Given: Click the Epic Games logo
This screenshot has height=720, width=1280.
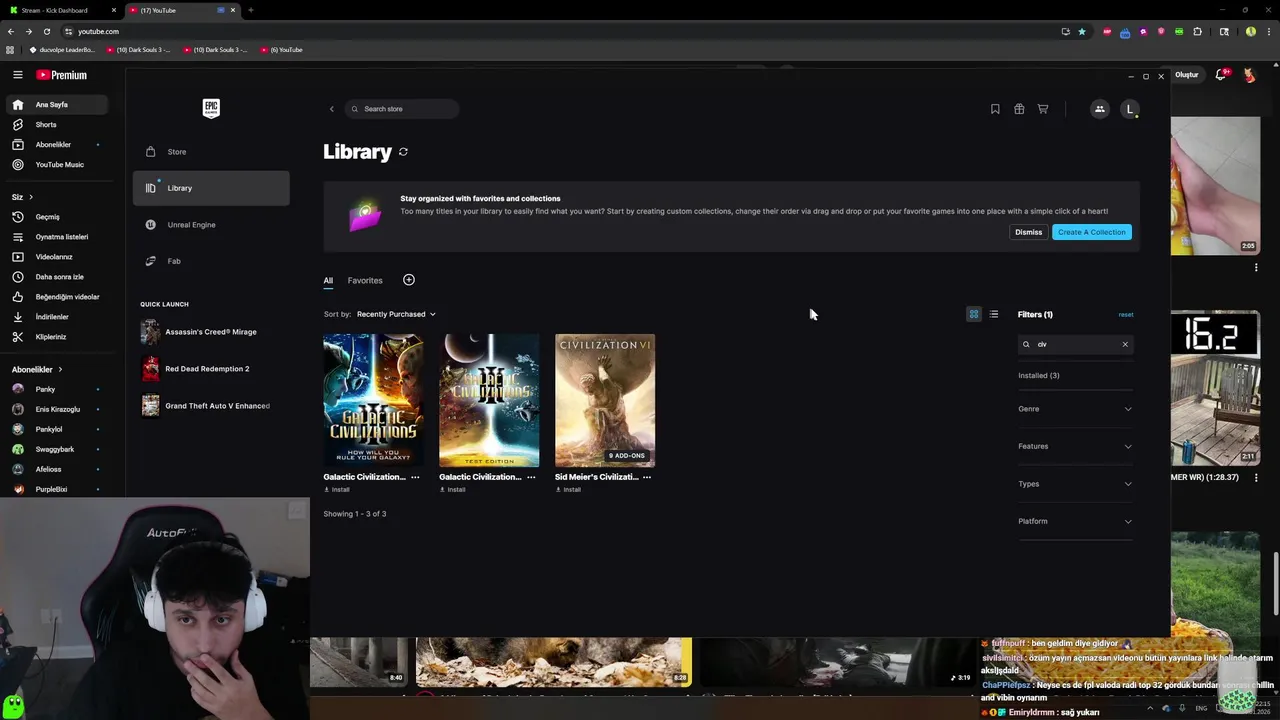Looking at the screenshot, I should [x=211, y=108].
